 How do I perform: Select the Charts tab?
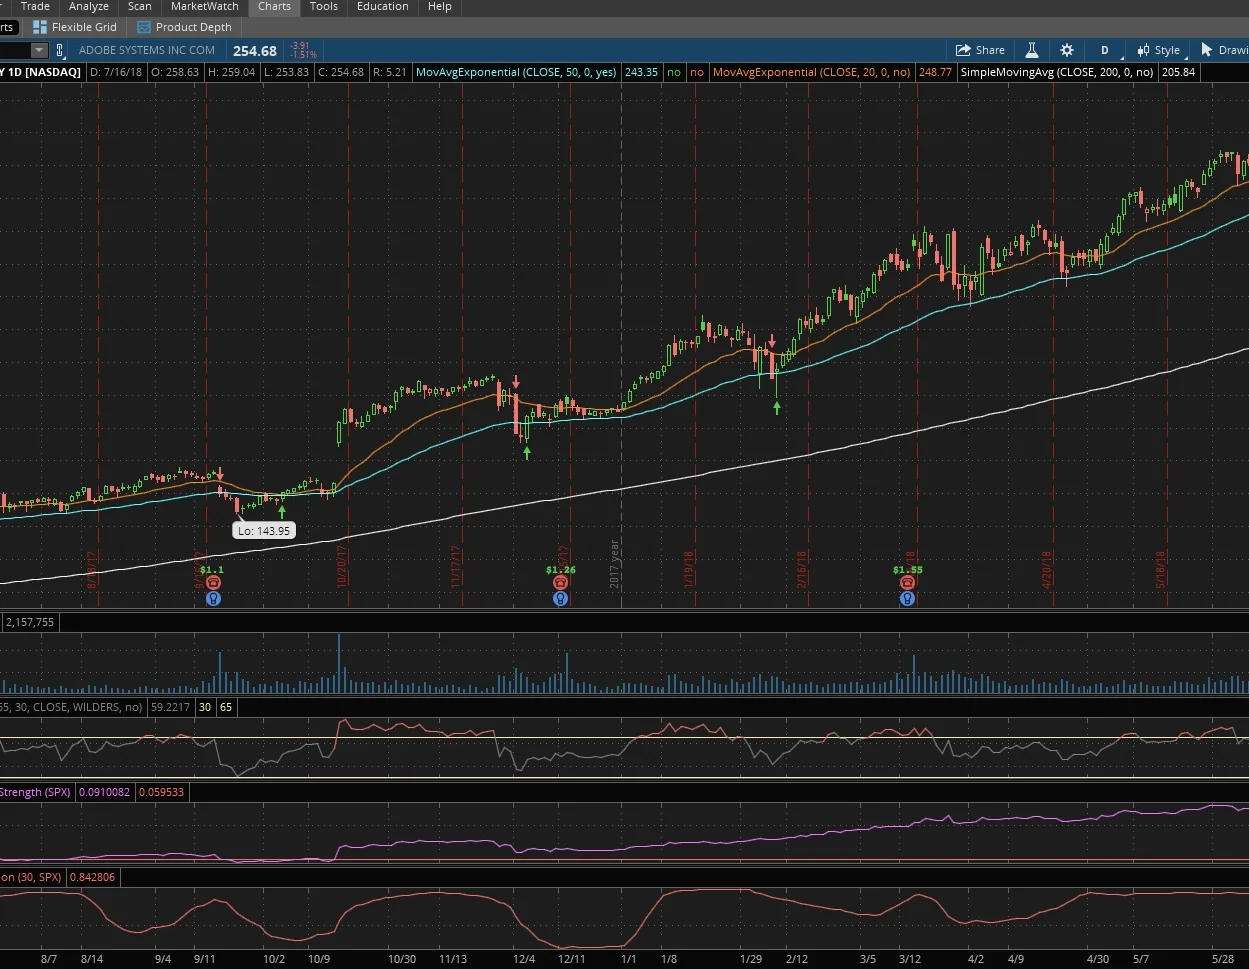click(x=274, y=6)
